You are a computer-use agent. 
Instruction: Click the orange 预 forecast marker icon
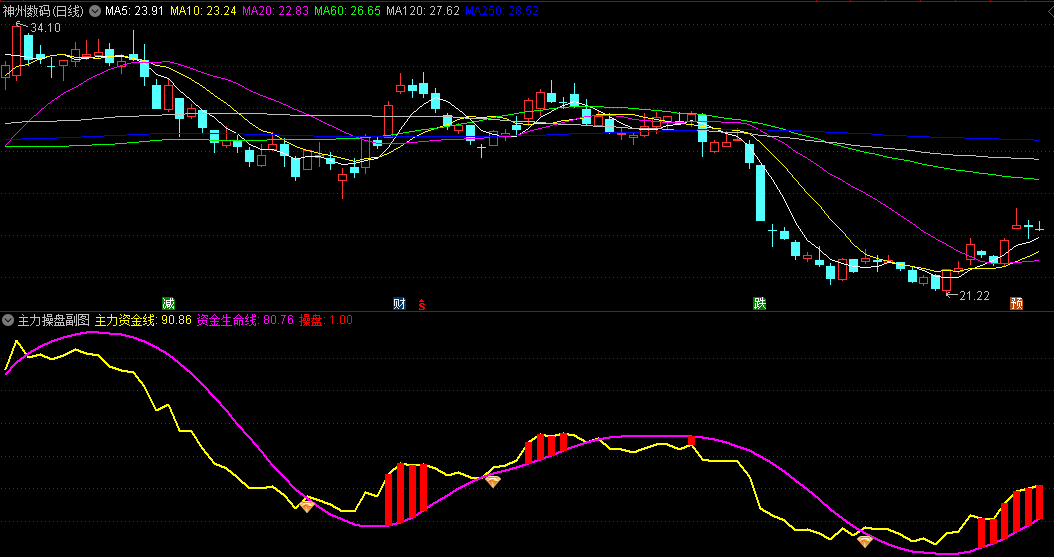pos(1016,303)
